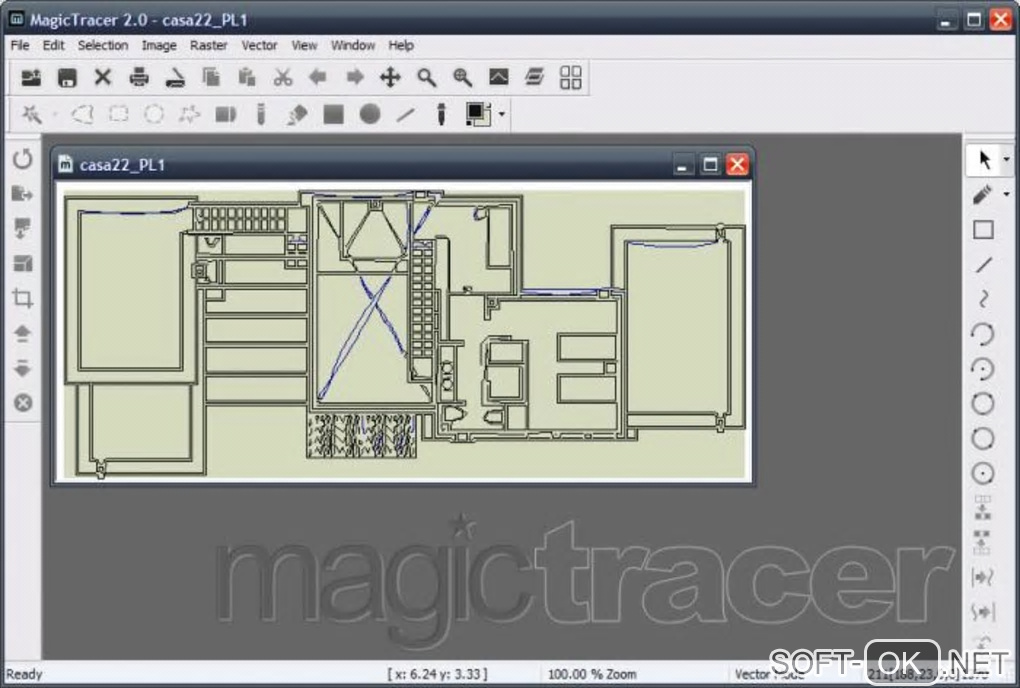Open the Raster menu
1020x688 pixels.
[208, 45]
